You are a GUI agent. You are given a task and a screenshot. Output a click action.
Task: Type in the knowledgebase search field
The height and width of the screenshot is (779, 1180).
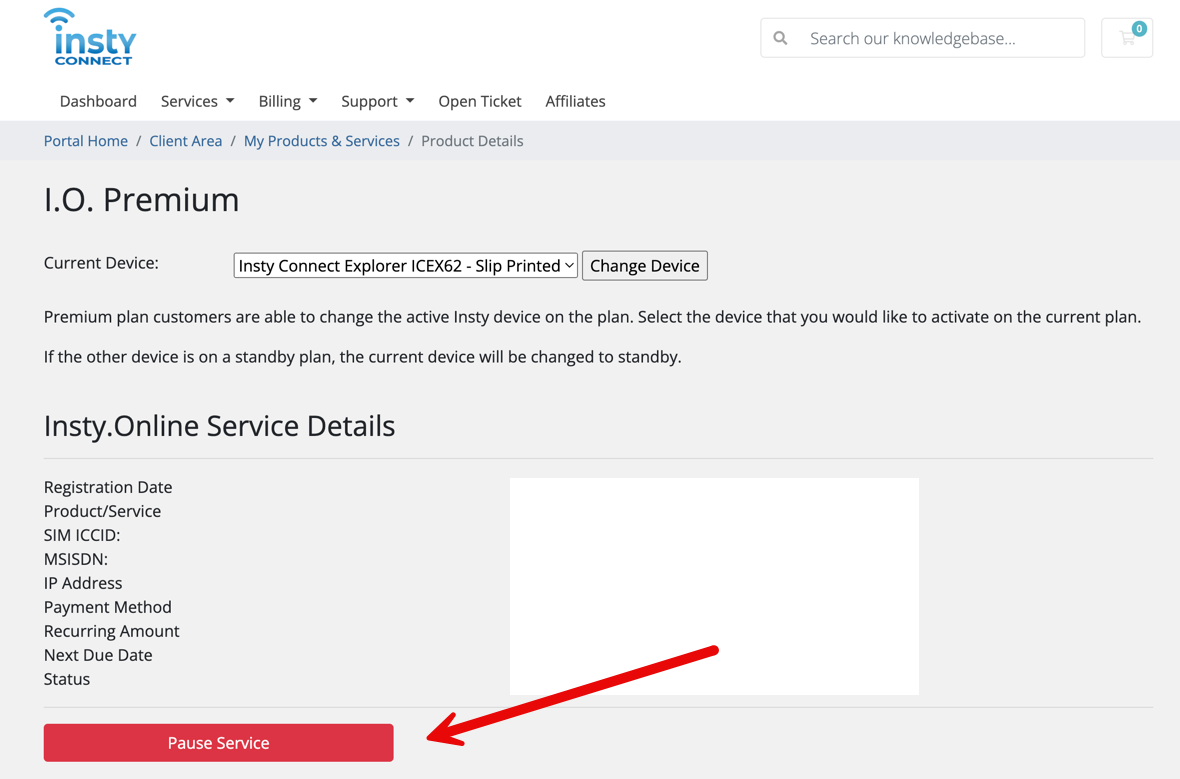[x=940, y=38]
